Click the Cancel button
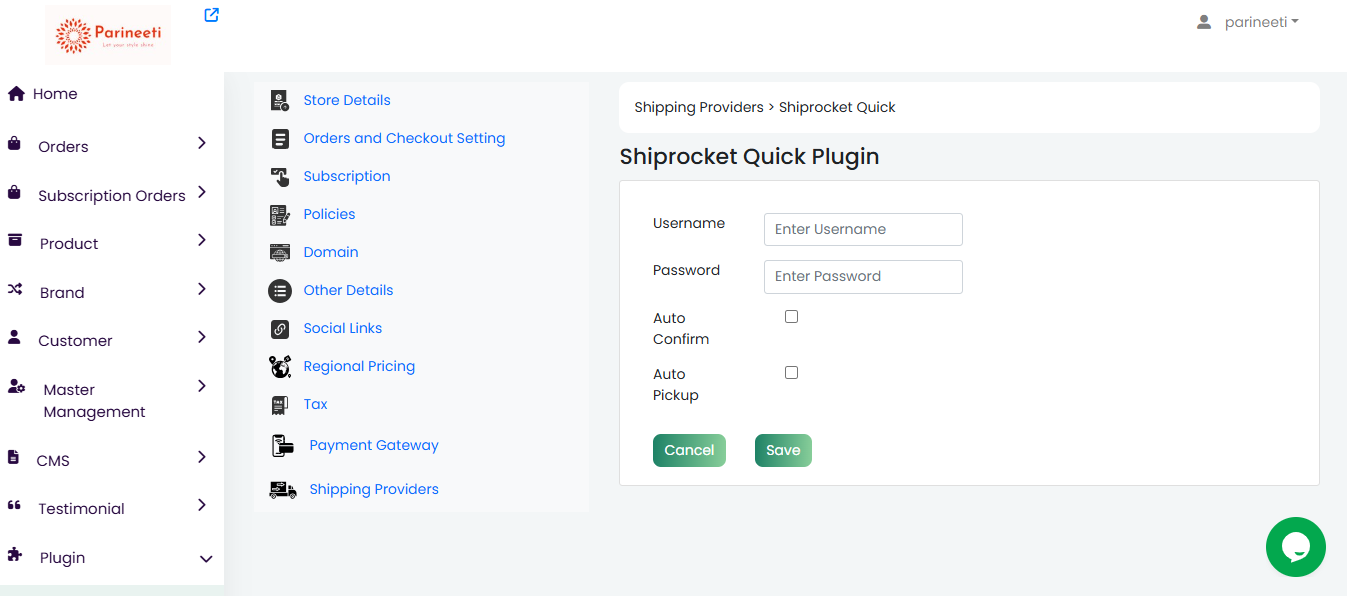The height and width of the screenshot is (596, 1347). click(x=689, y=450)
